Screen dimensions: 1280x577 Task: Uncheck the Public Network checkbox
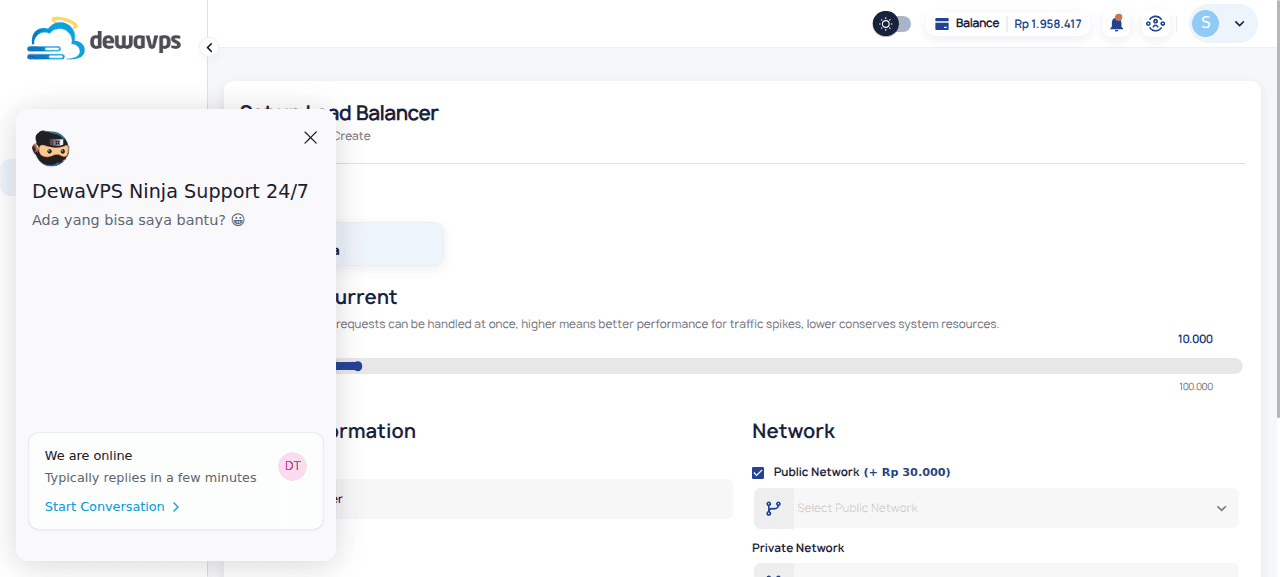pyautogui.click(x=756, y=471)
